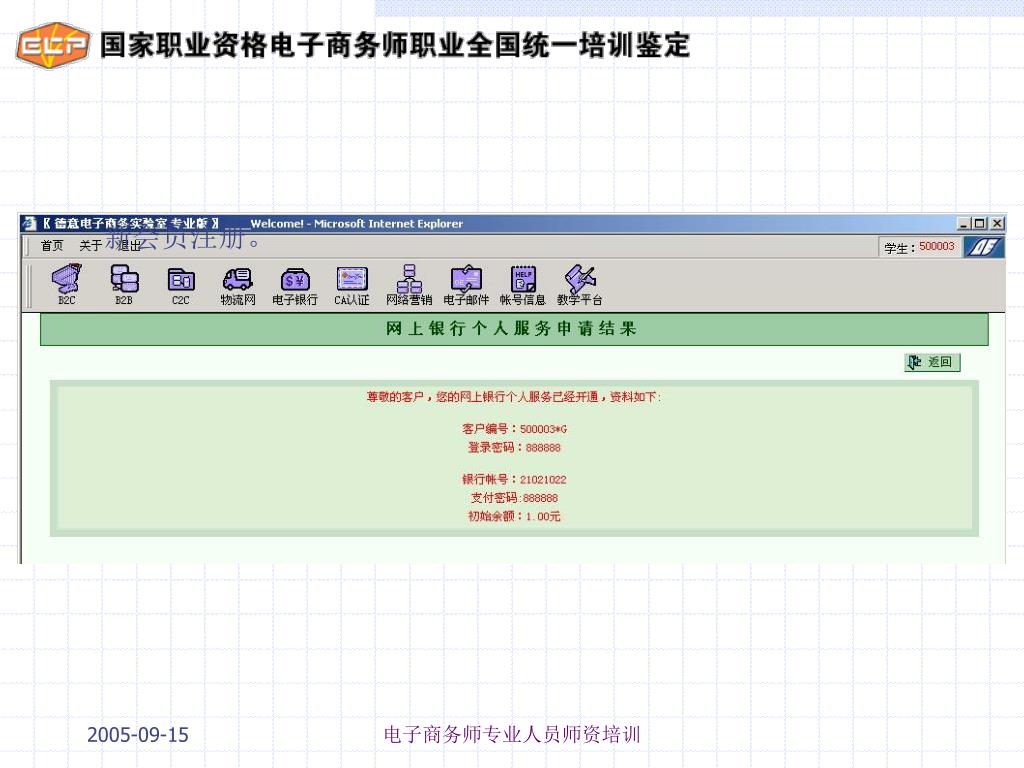
Task: Click the 网上银行个人服务申请结果 heading
Action: pos(511,328)
